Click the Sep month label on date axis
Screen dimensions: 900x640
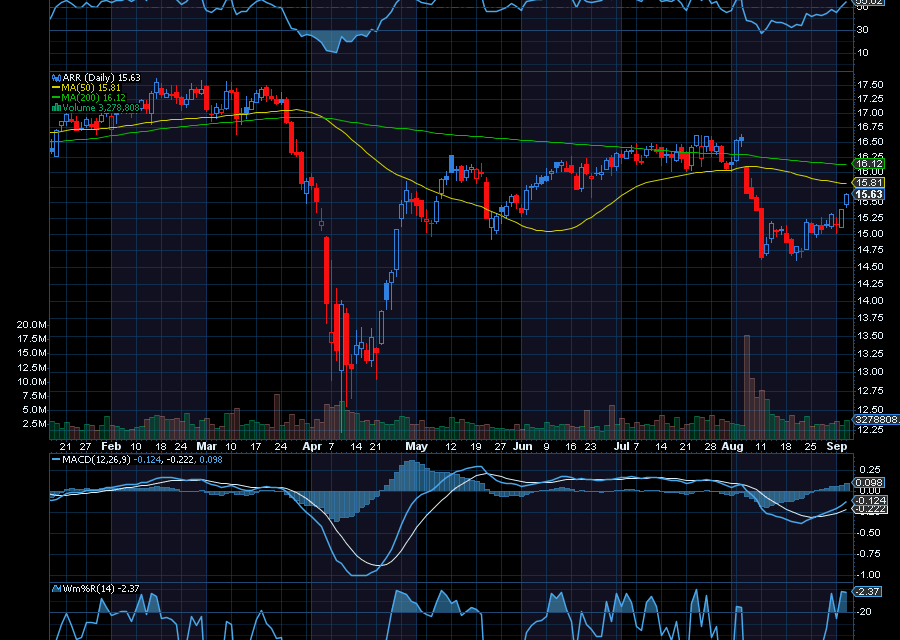(836, 446)
